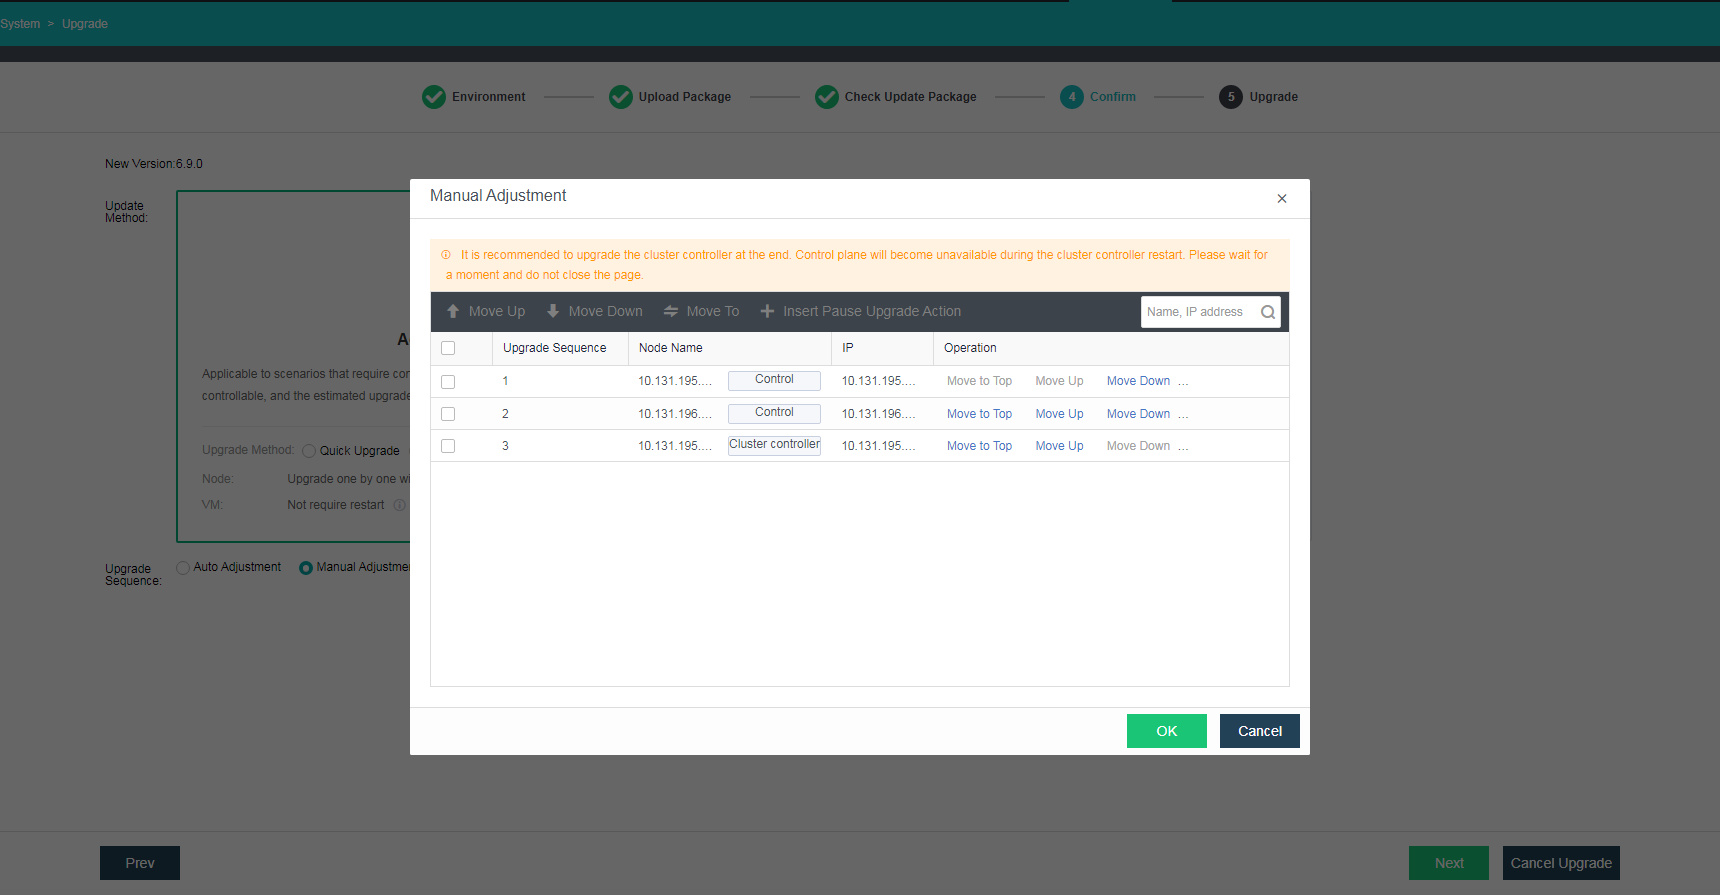Click the warning info icon in the orange banner
This screenshot has width=1720, height=895.
coord(446,255)
